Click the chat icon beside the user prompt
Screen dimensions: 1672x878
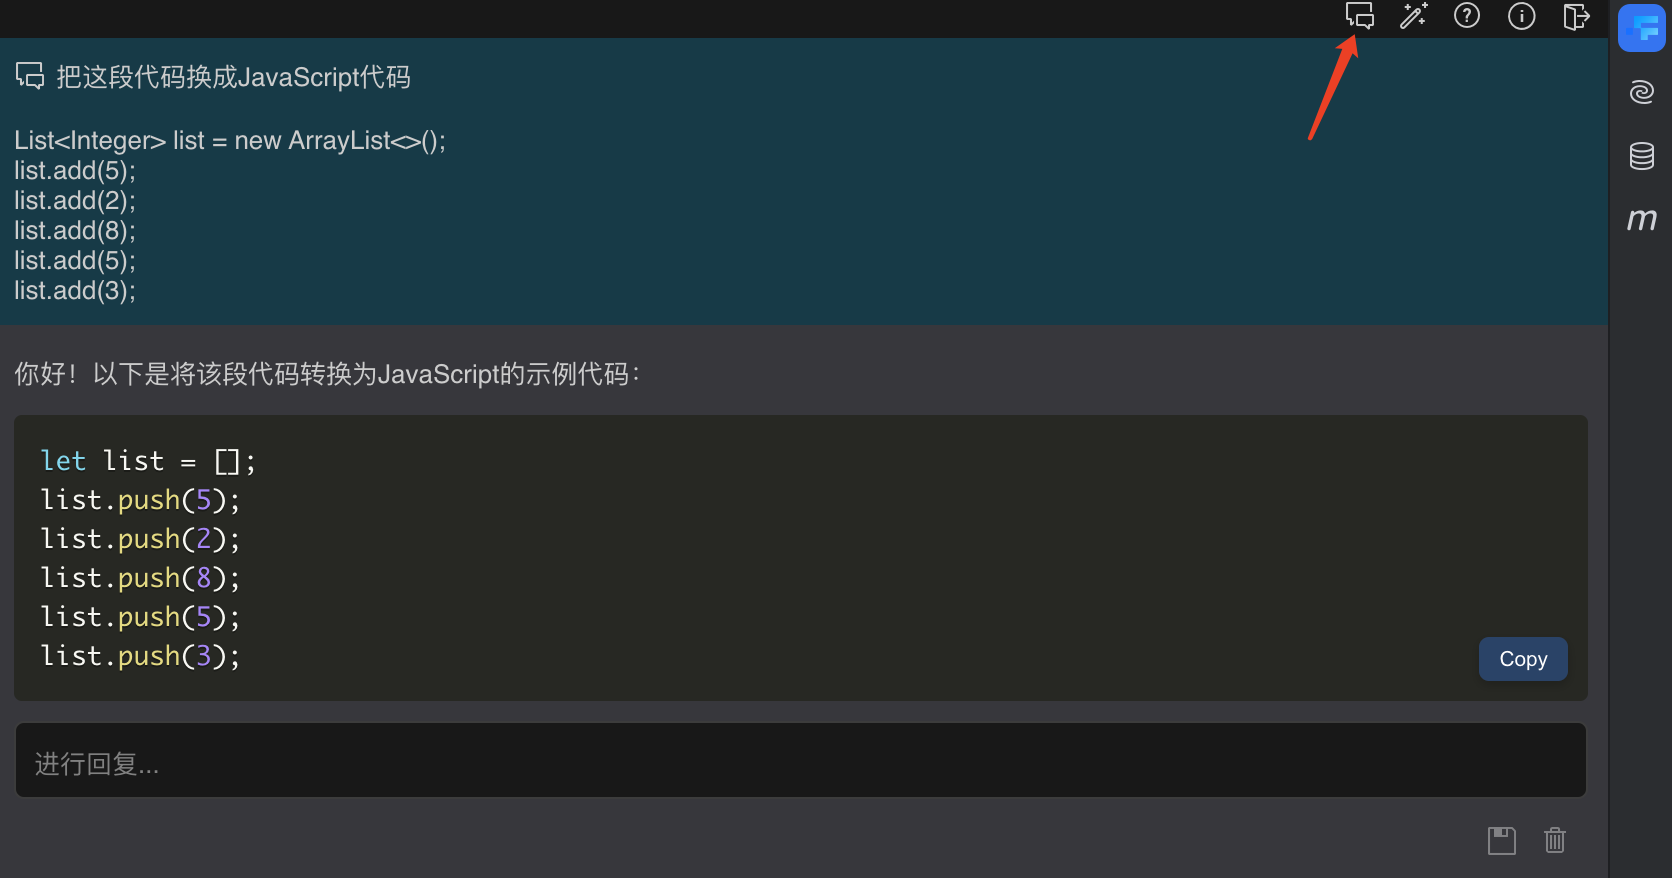(30, 76)
